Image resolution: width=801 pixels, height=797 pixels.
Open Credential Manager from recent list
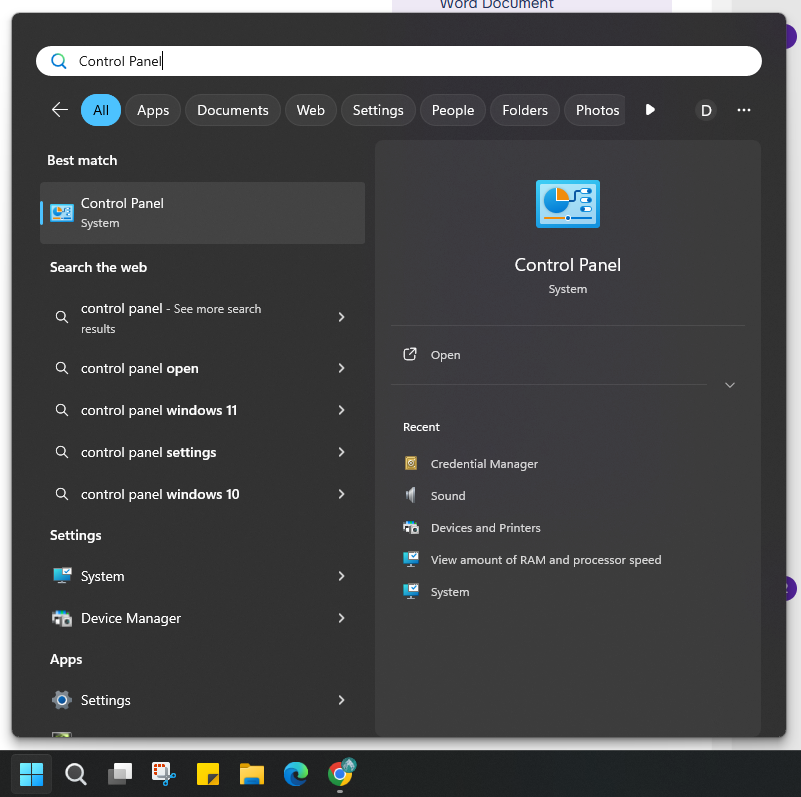point(484,464)
